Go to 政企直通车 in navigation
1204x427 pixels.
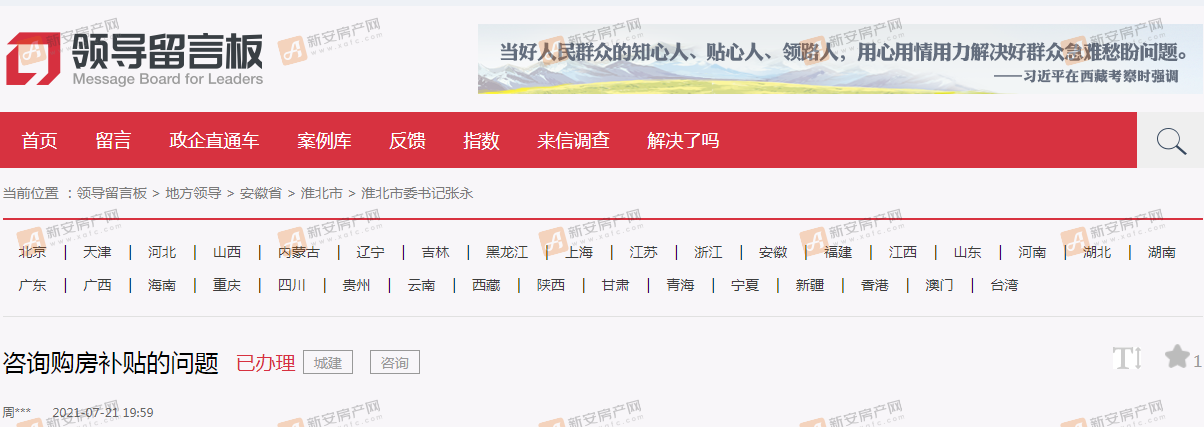click(x=214, y=141)
